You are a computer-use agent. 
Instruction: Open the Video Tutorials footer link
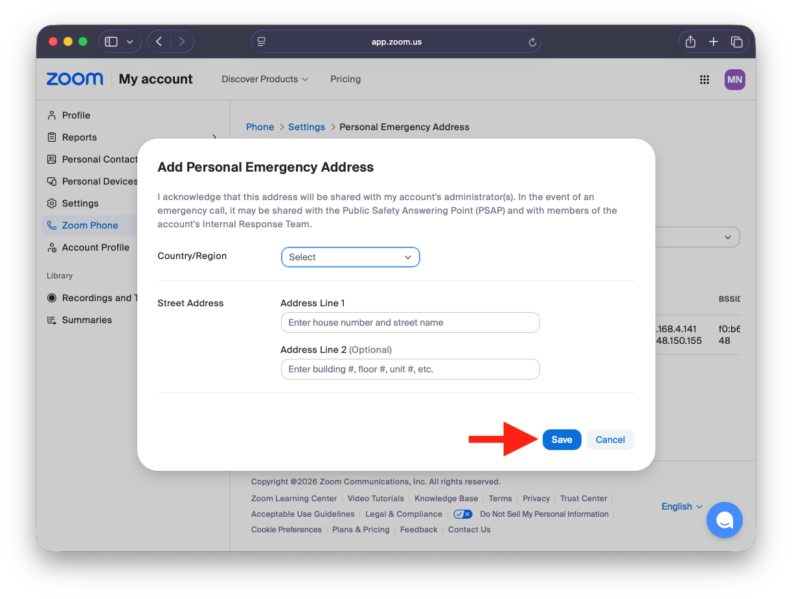point(375,498)
